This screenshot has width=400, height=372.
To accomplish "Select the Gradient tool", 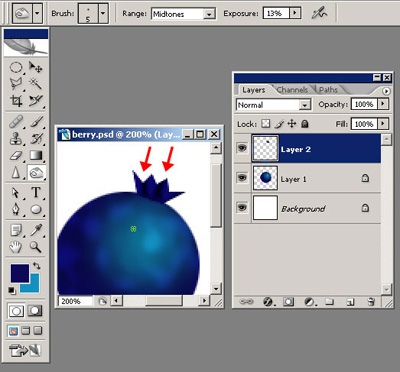I will point(36,155).
